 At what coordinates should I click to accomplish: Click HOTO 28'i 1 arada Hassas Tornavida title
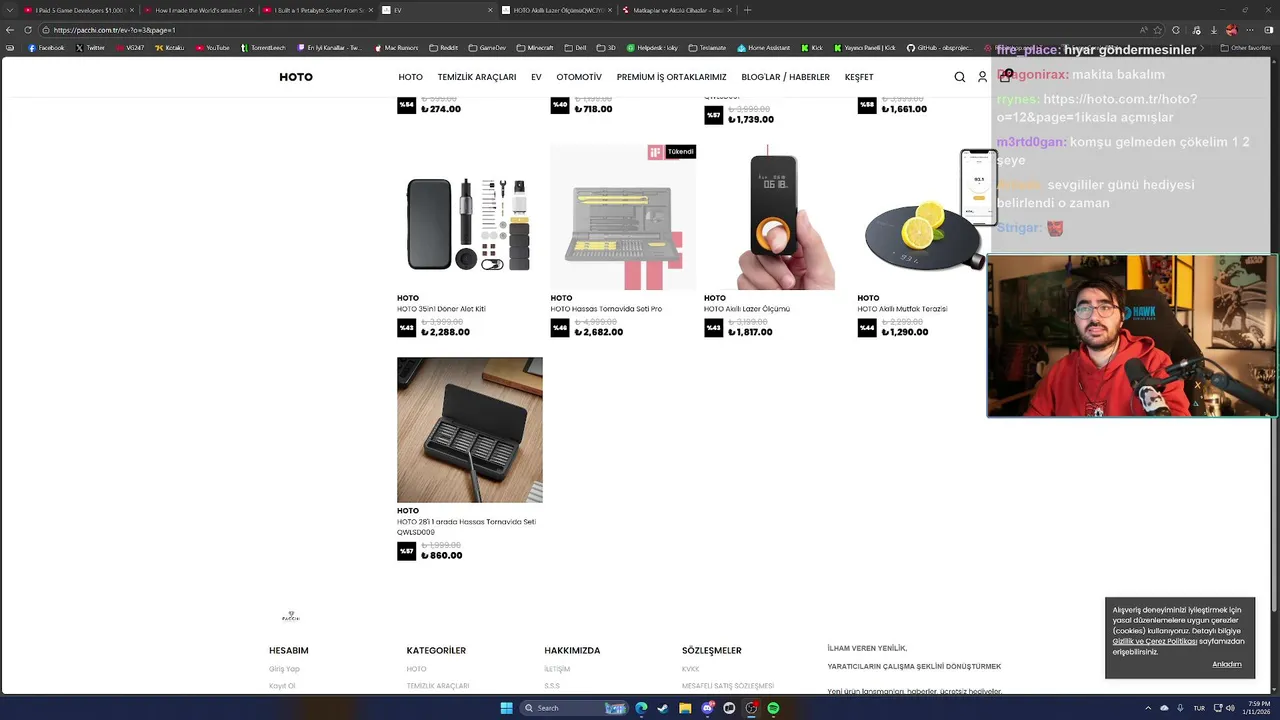click(x=466, y=527)
